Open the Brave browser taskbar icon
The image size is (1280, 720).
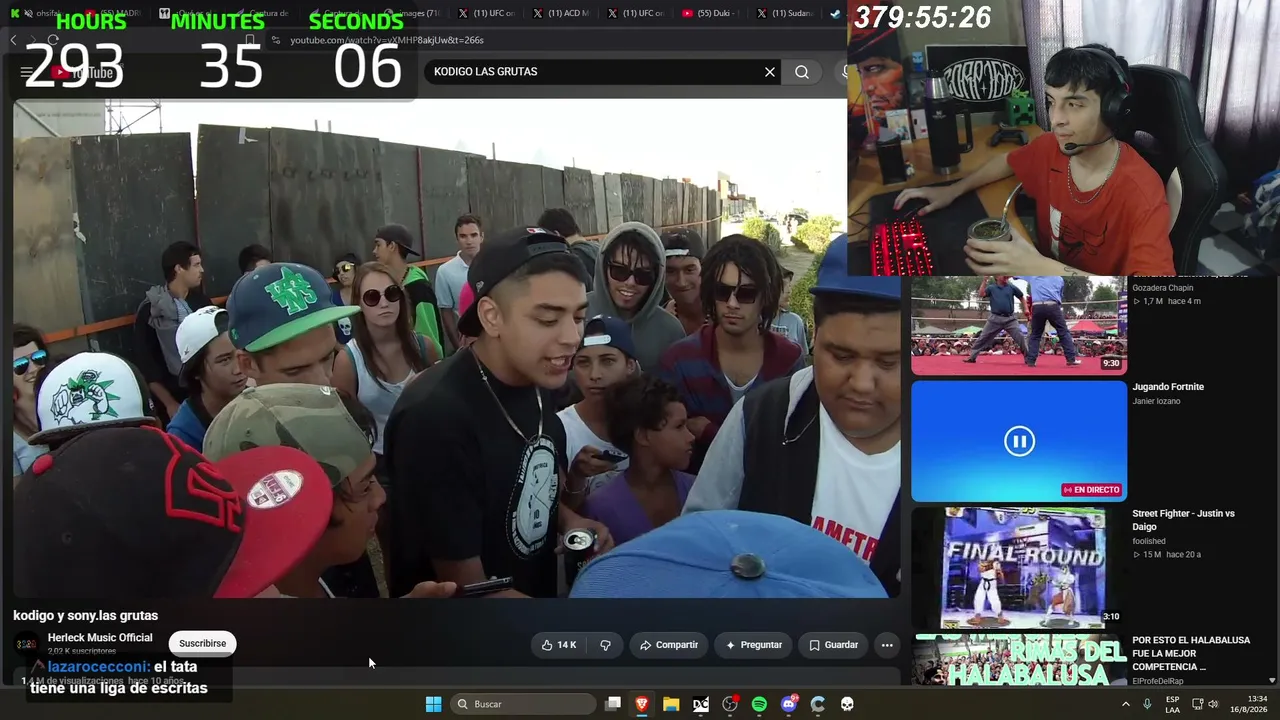pyautogui.click(x=642, y=704)
